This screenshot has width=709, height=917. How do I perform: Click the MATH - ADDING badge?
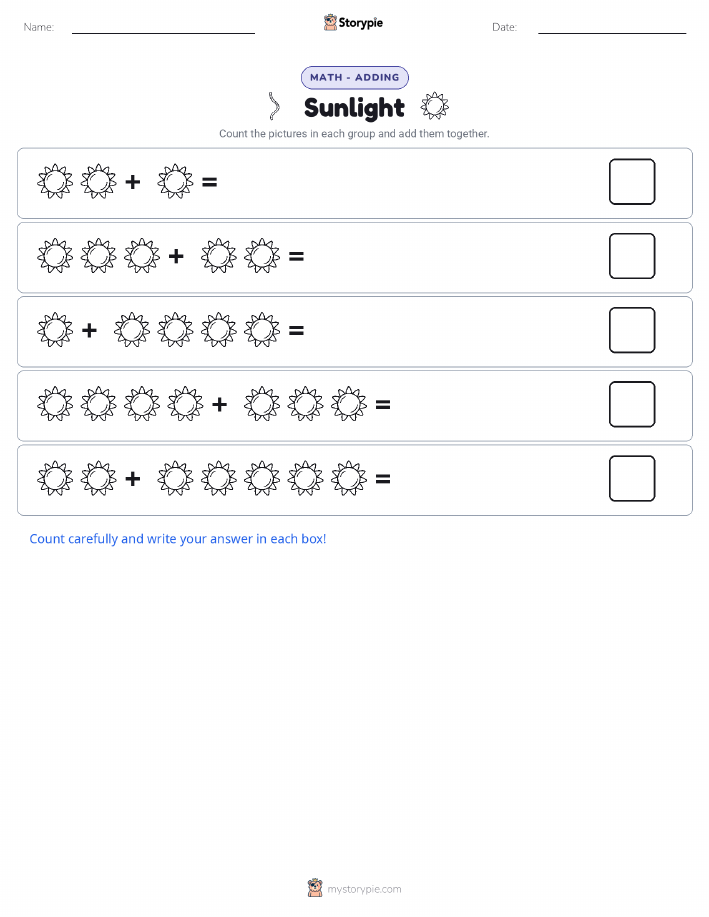tap(354, 77)
